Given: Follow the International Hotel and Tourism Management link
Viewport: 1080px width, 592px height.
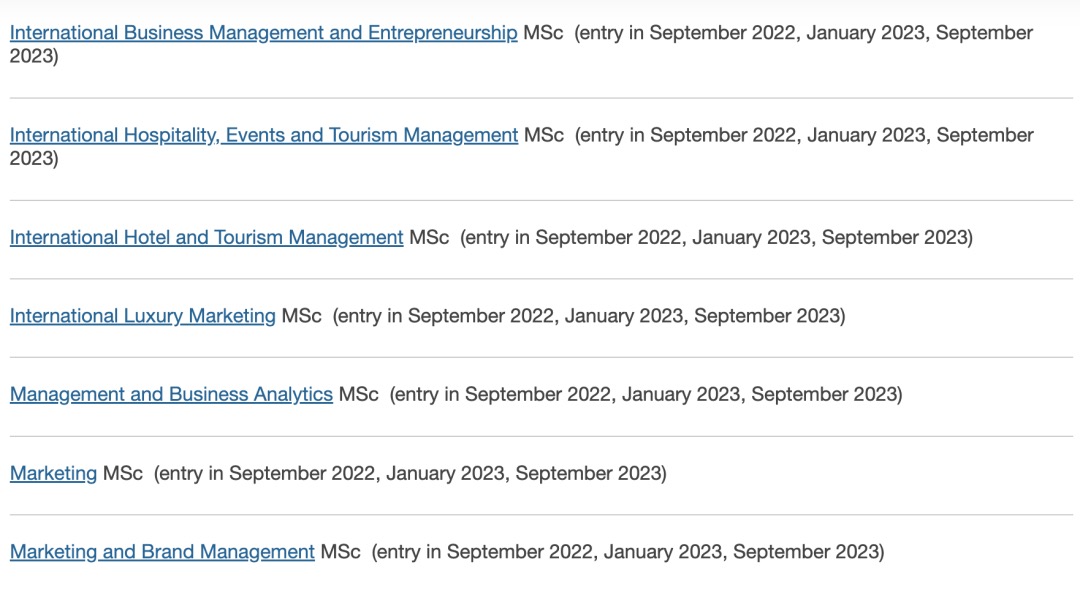Looking at the screenshot, I should point(207,238).
